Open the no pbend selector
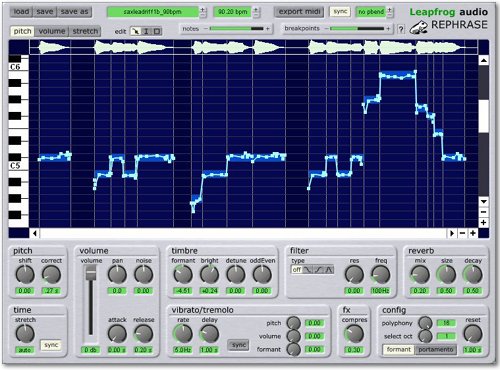 tap(371, 12)
